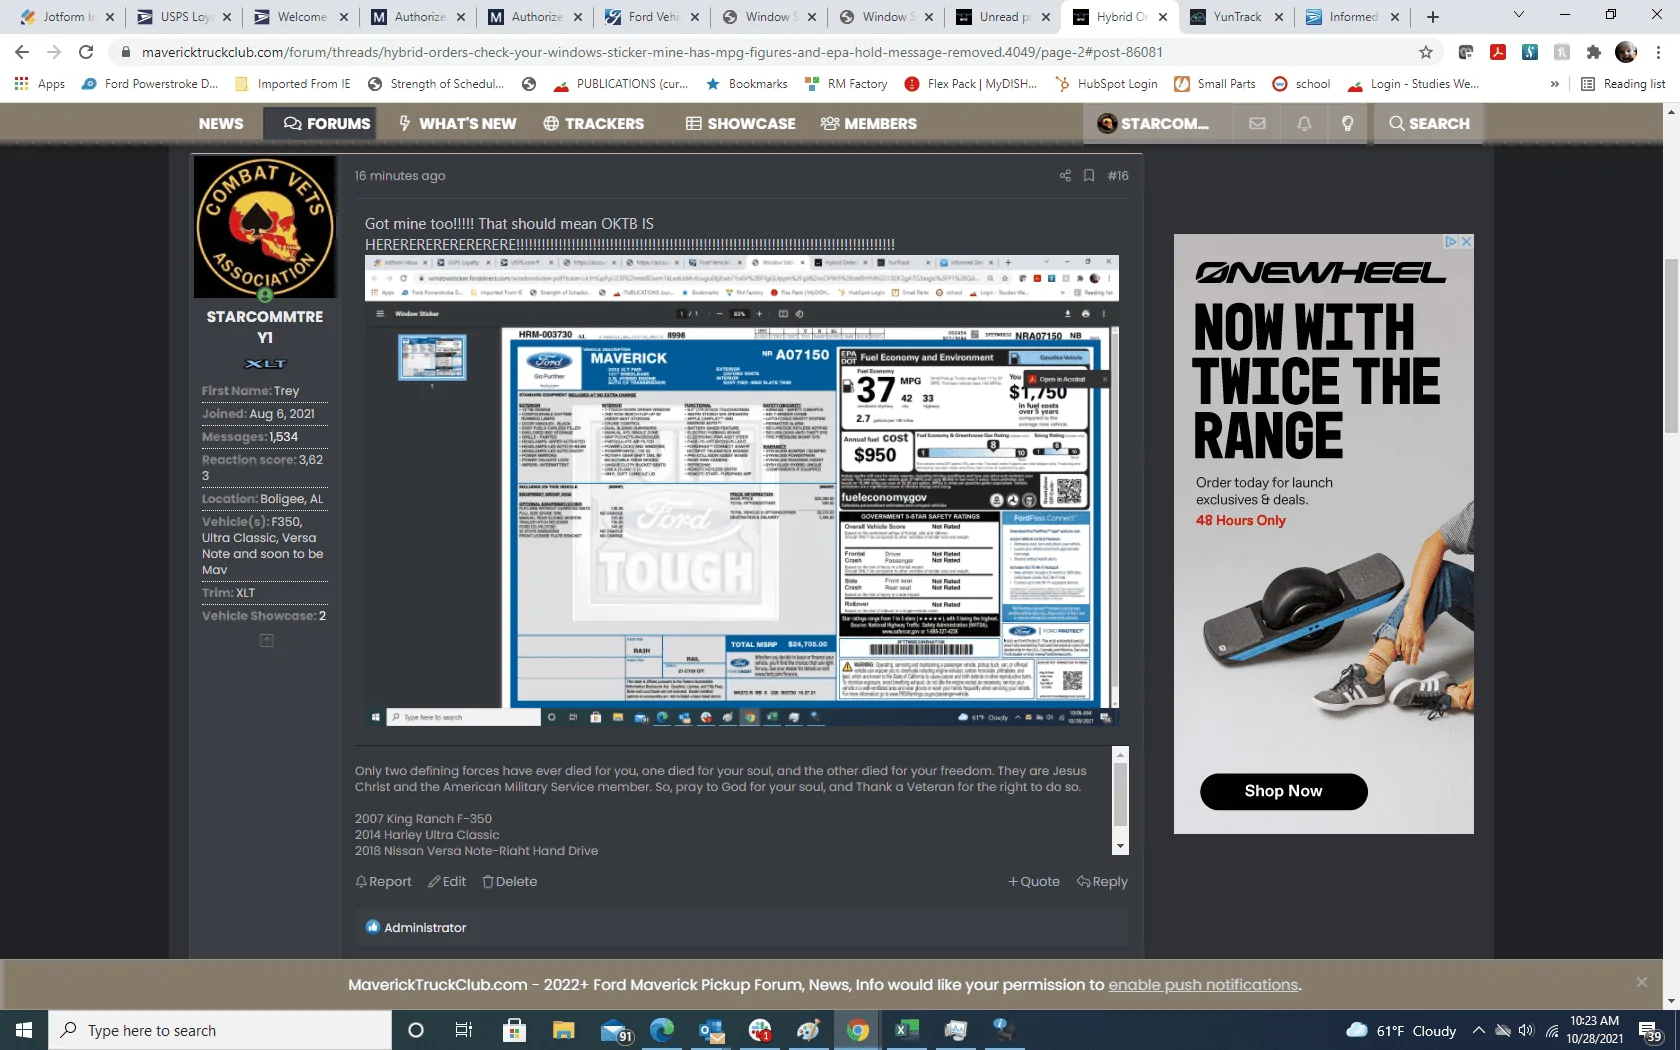Report this post

[x=383, y=882]
